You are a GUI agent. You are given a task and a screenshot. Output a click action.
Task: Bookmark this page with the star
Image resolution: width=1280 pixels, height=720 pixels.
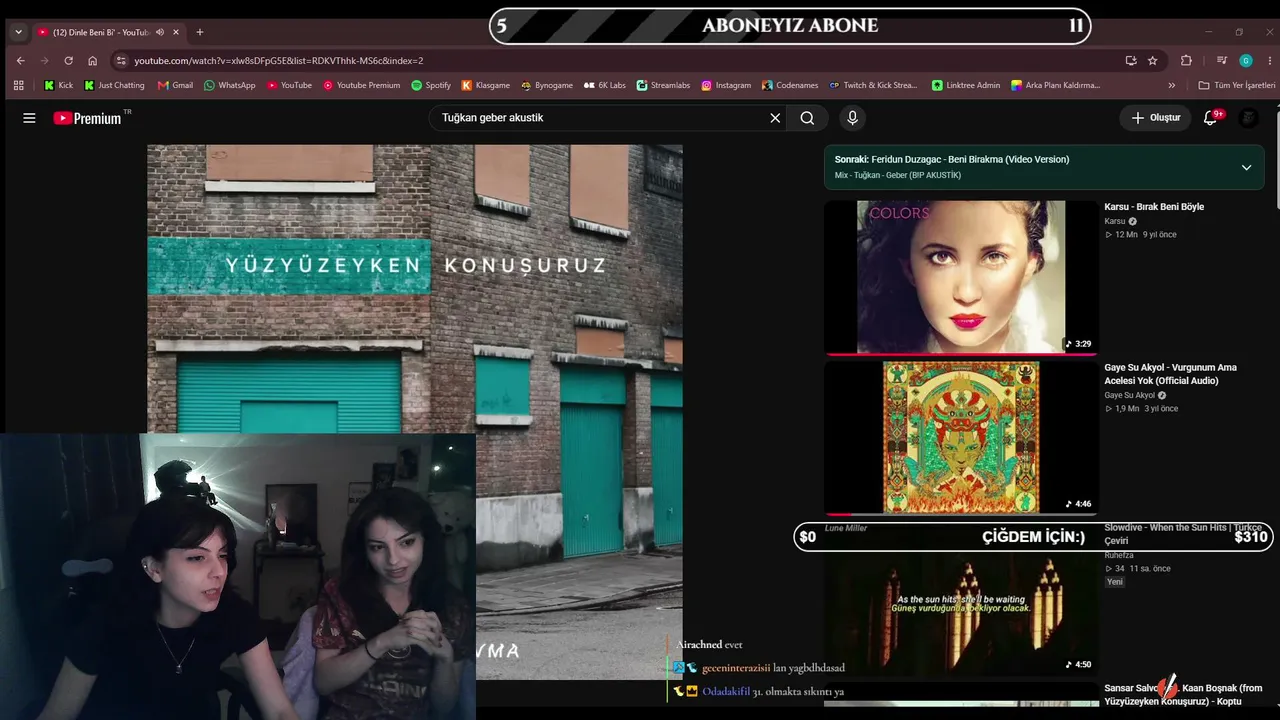pos(1152,60)
